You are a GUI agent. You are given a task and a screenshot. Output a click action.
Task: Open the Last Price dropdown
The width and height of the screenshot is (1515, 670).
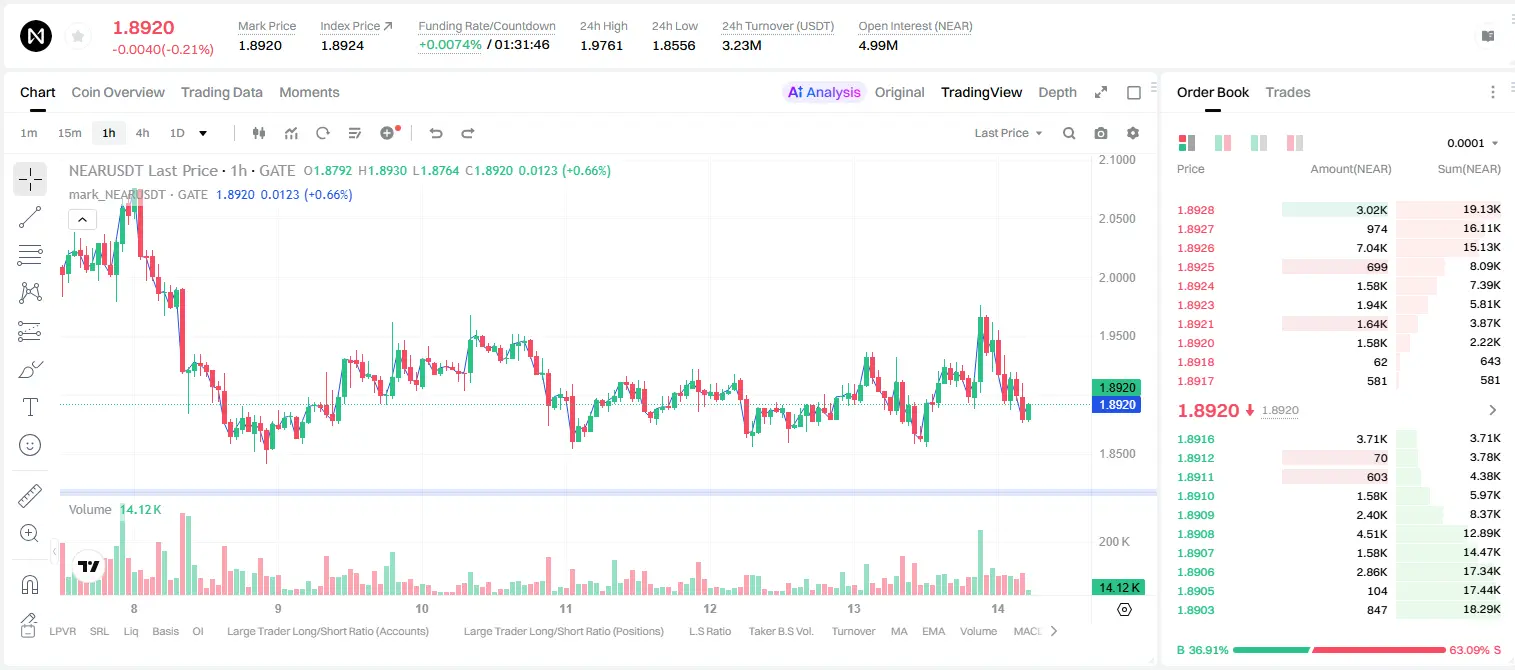coord(1008,133)
